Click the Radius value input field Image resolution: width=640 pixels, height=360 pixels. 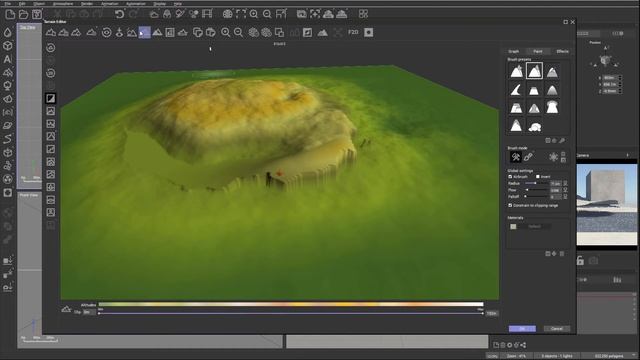pos(556,184)
